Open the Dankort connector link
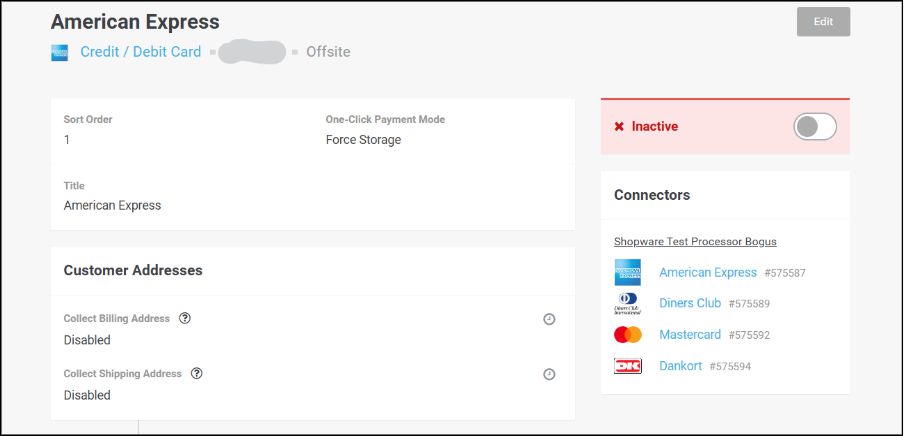904x436 pixels. tap(681, 366)
